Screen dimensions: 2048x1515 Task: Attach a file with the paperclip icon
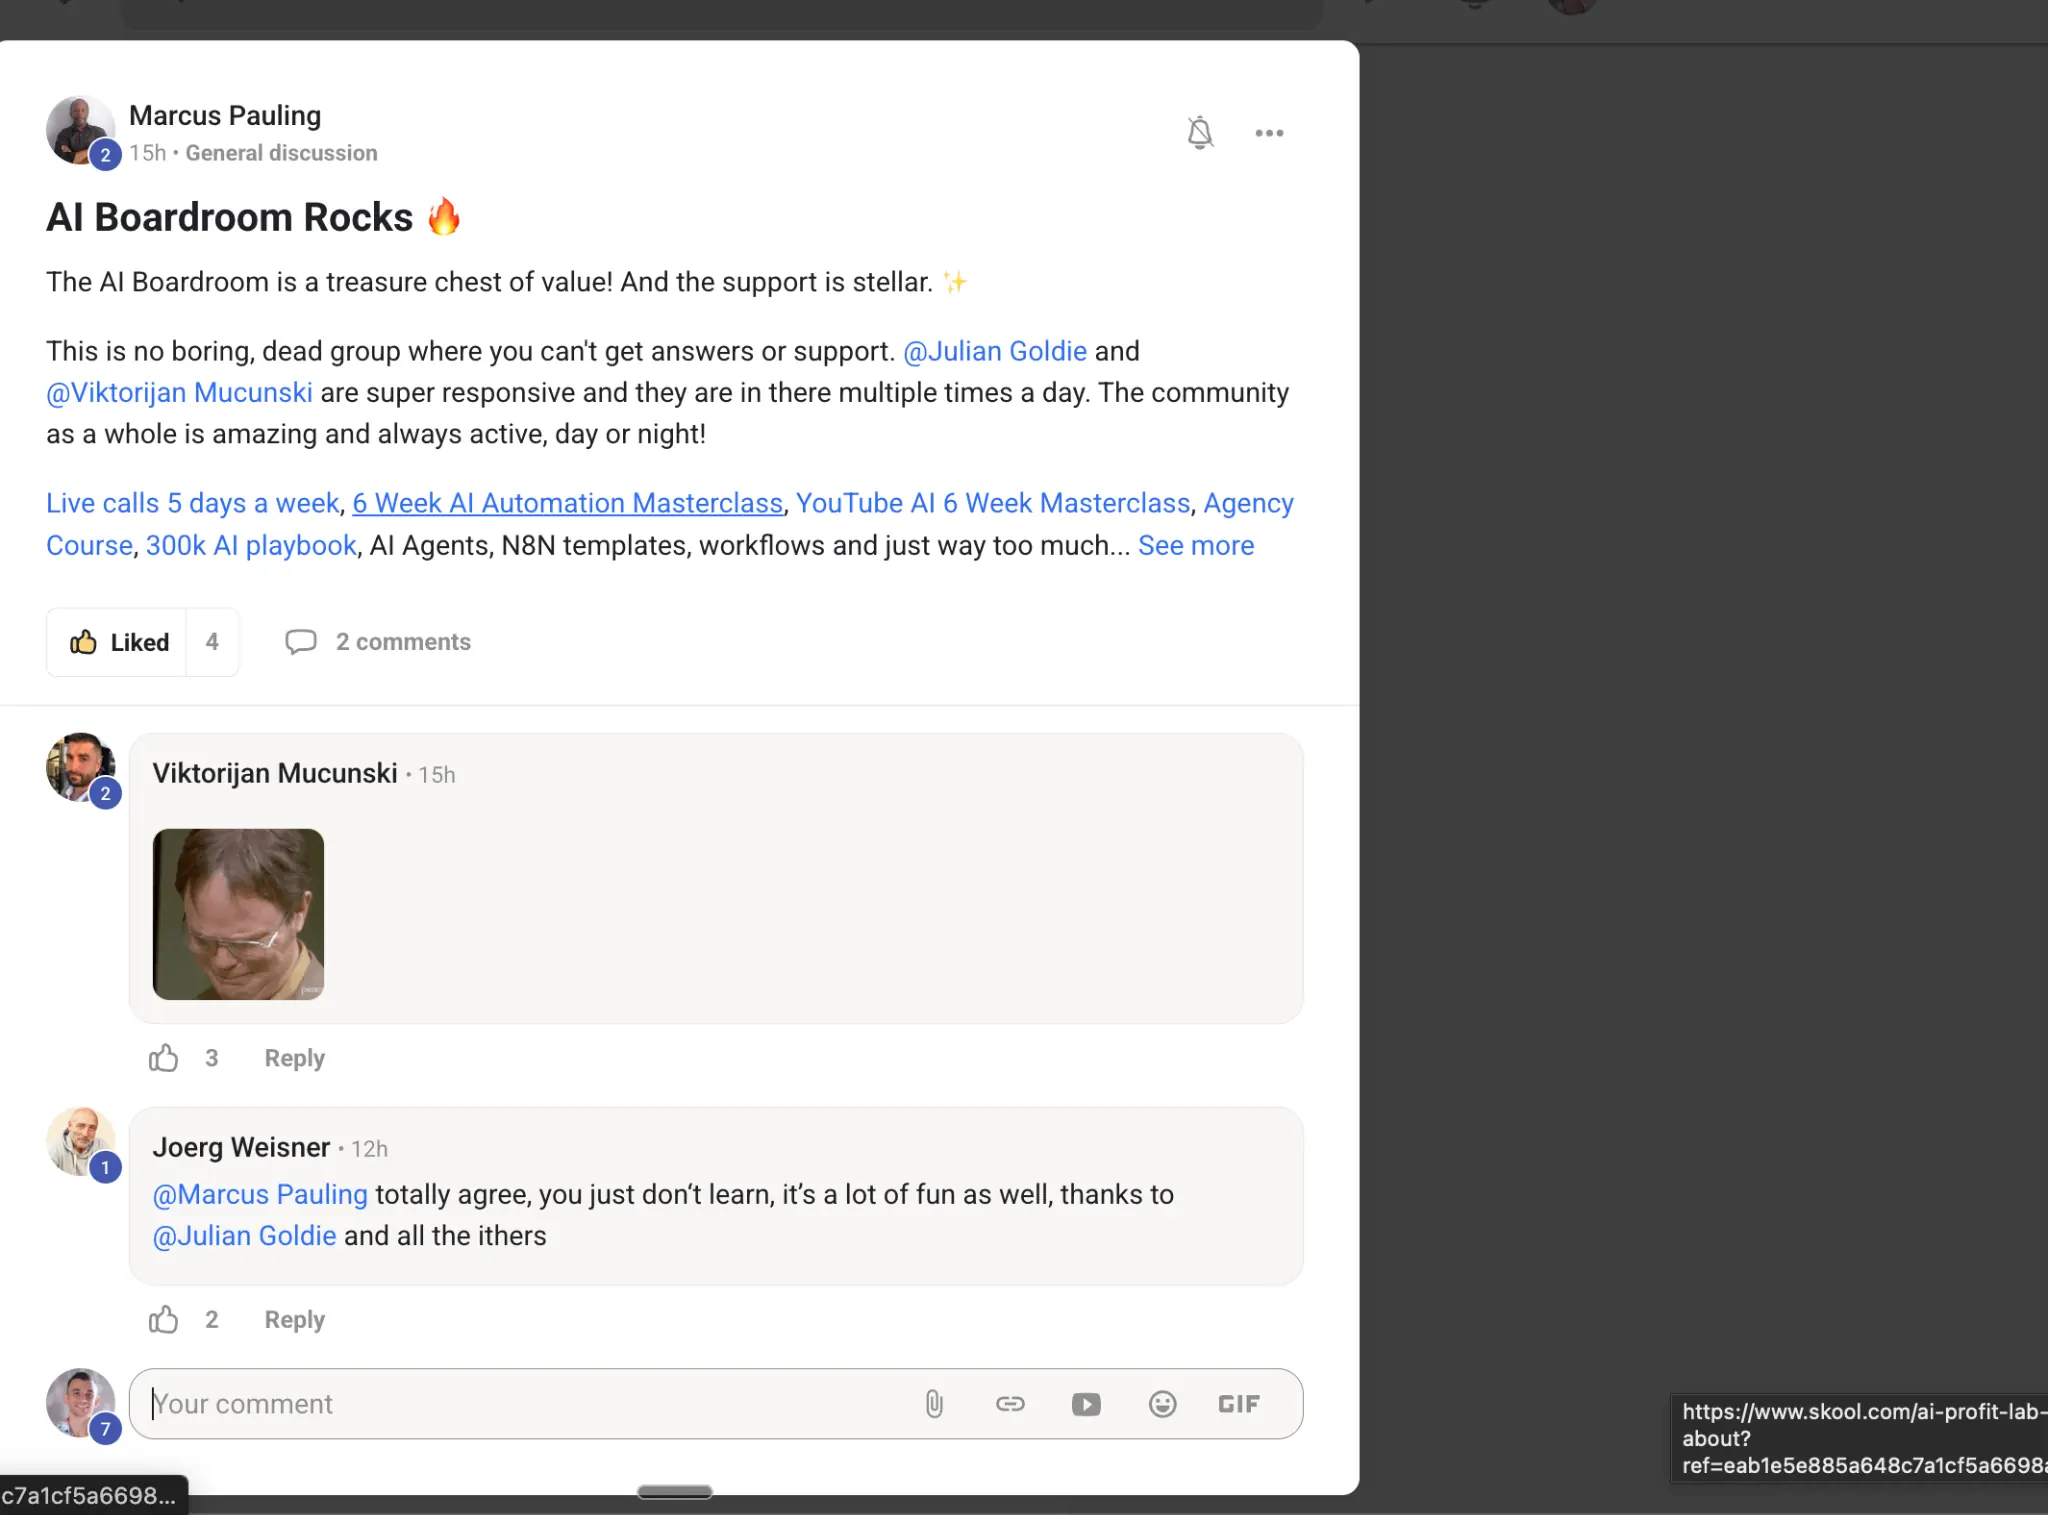coord(934,1404)
